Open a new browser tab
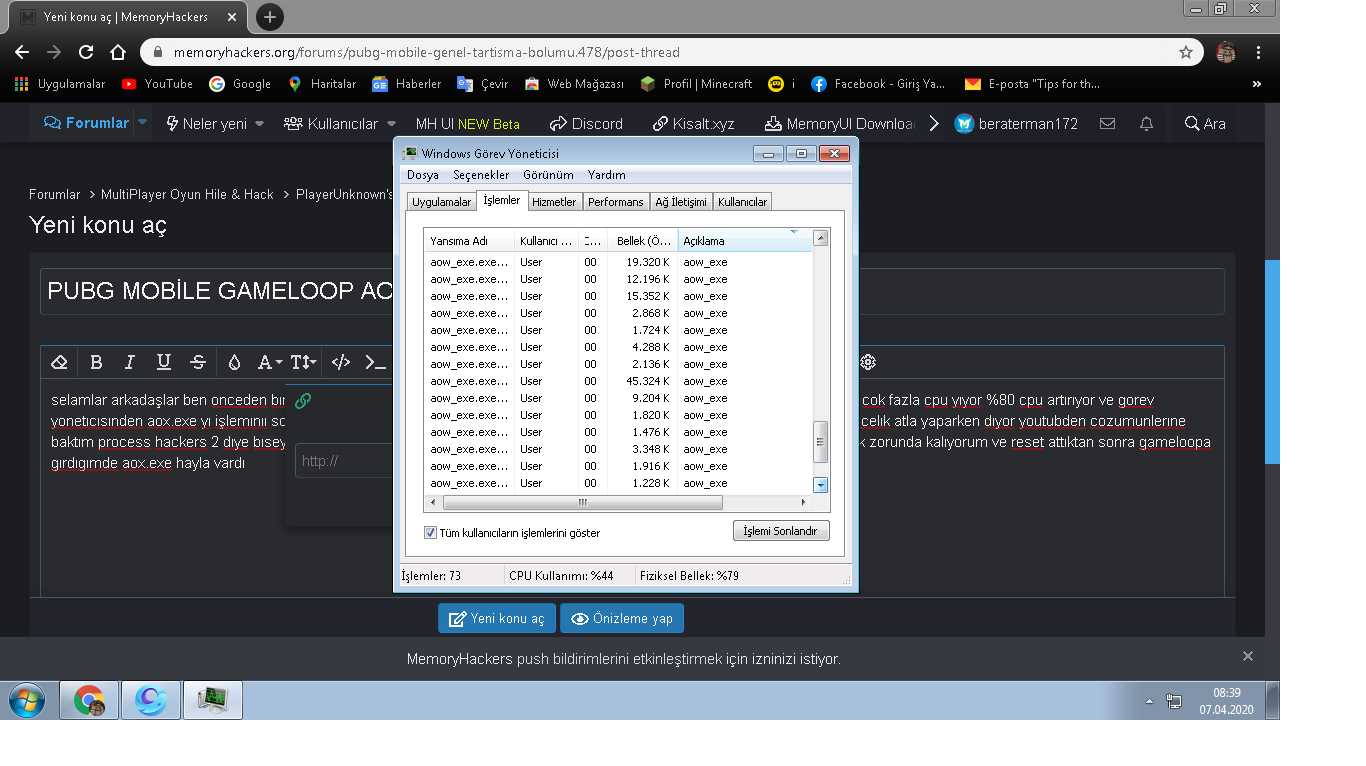Image resolution: width=1366 pixels, height=766 pixels. (269, 17)
